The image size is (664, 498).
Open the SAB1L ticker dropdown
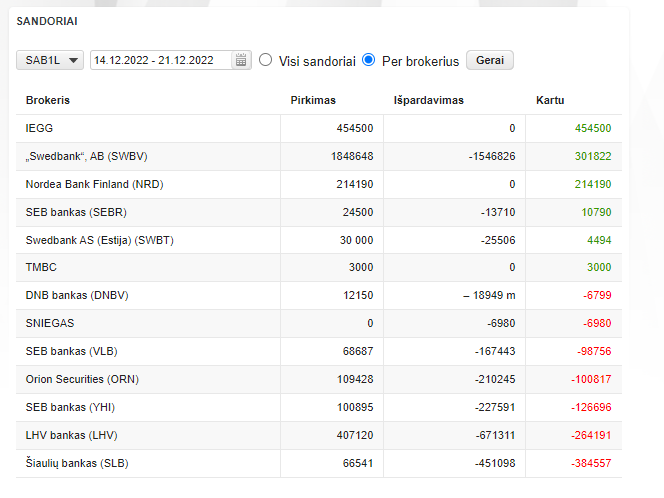[x=50, y=60]
